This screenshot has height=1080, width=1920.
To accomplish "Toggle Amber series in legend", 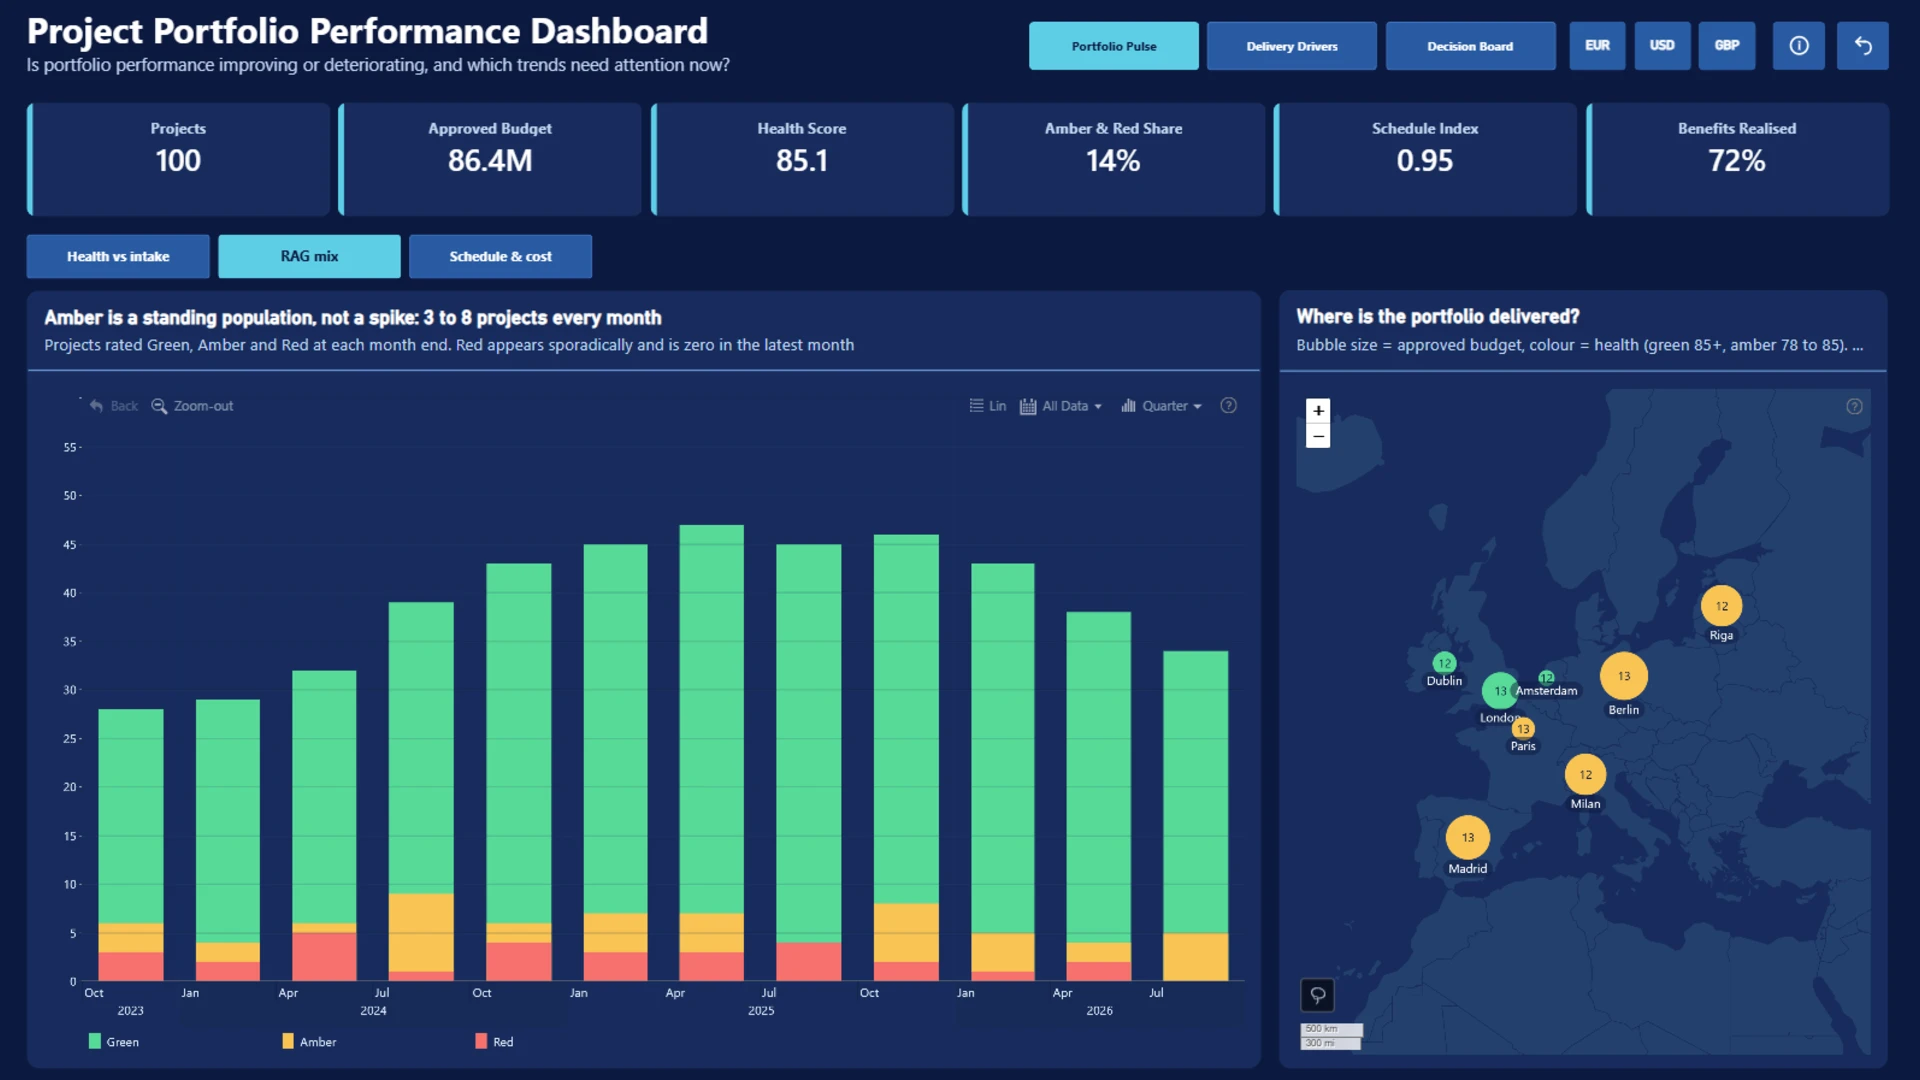I will pyautogui.click(x=309, y=1042).
